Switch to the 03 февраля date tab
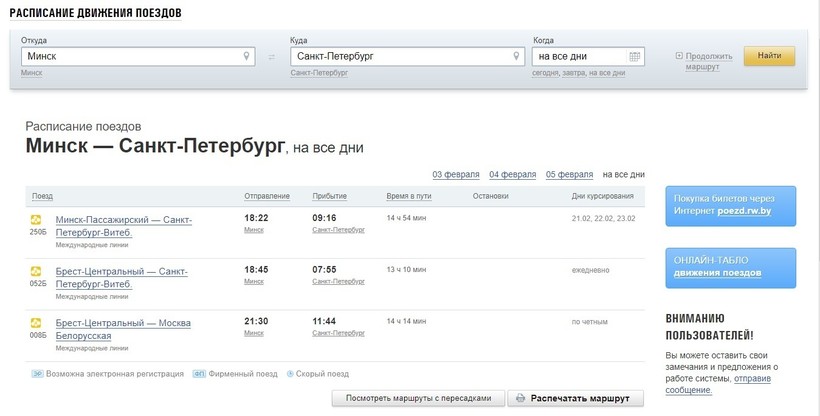Image resolution: width=820 pixels, height=416 pixels. click(455, 174)
